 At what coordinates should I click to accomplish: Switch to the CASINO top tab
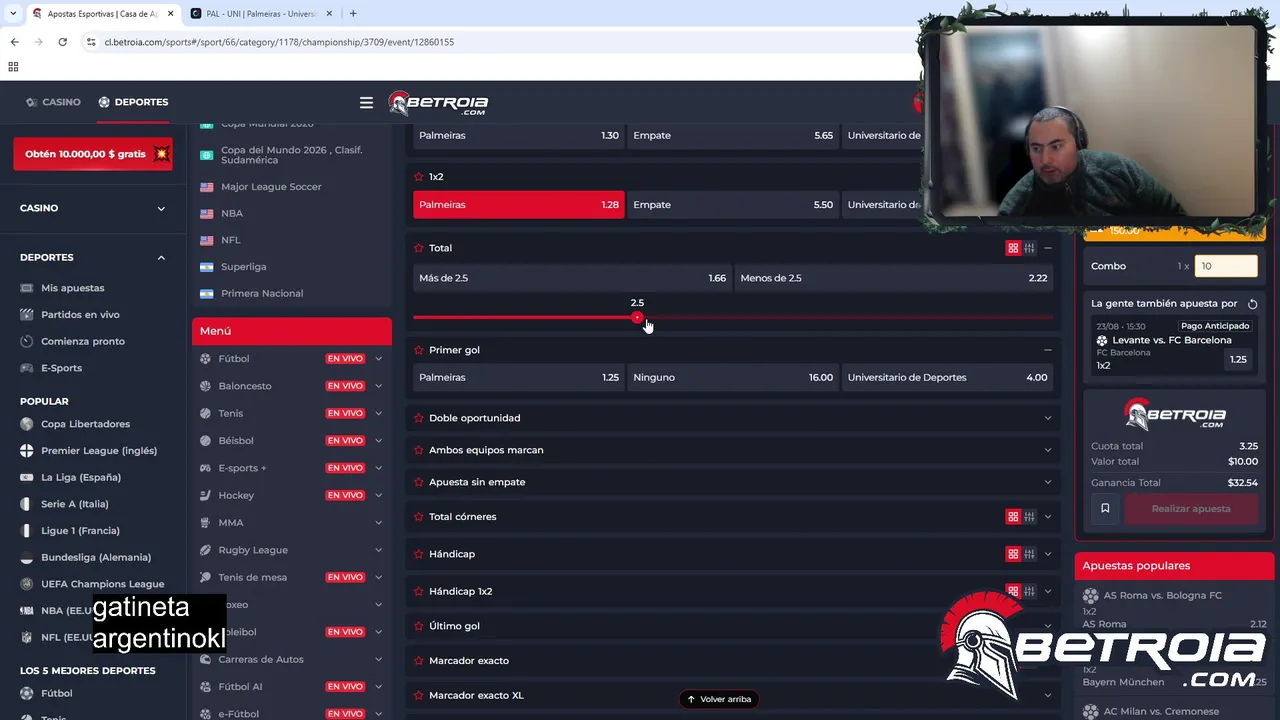[53, 102]
